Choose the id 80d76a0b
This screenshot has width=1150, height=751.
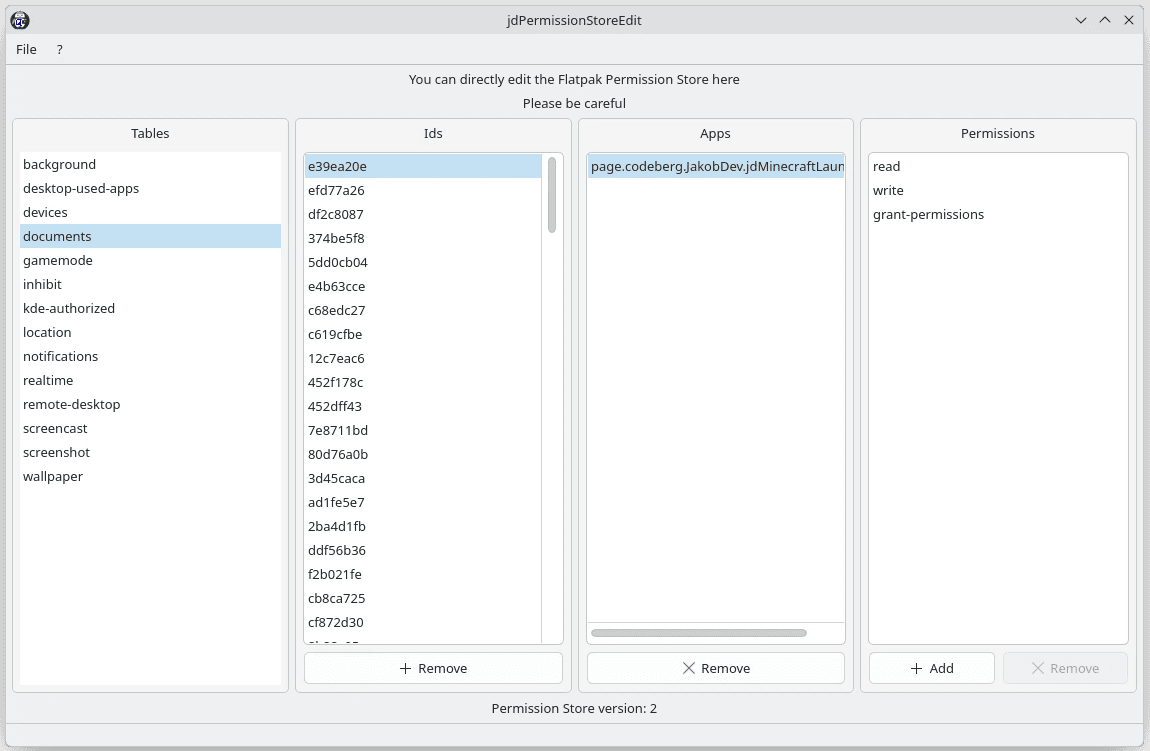(423, 454)
